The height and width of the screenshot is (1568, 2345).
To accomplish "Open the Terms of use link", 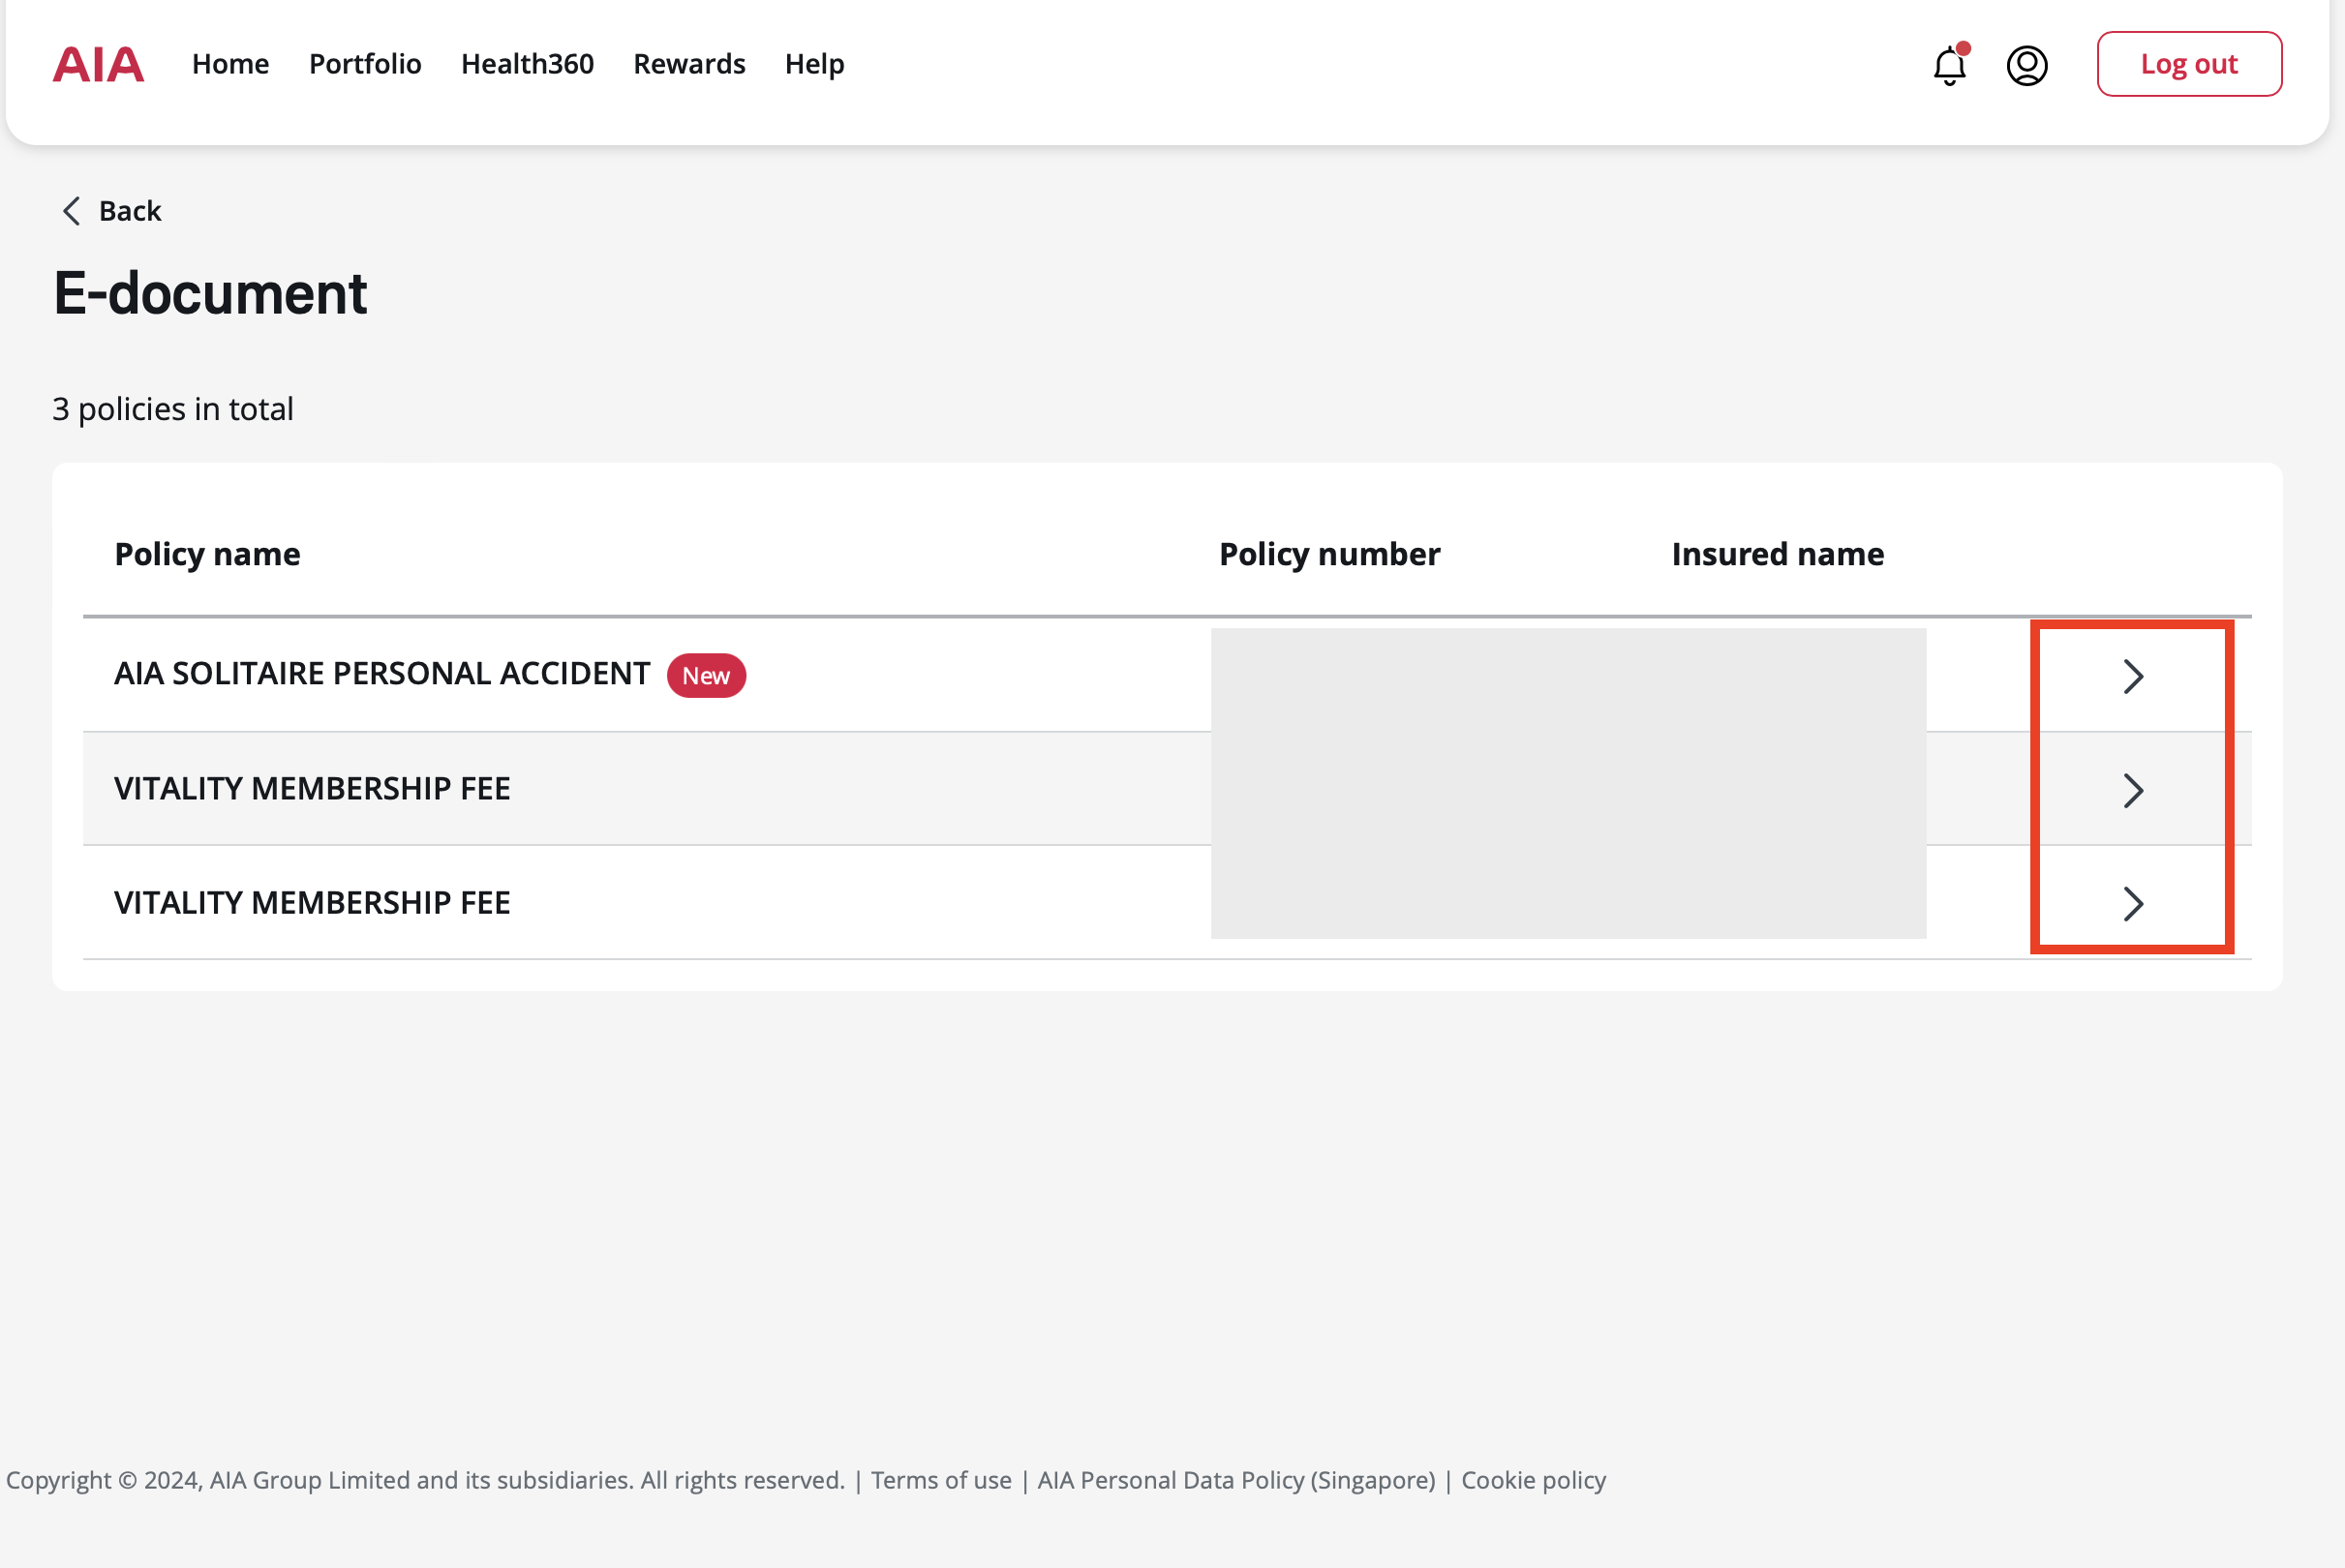I will pos(941,1480).
